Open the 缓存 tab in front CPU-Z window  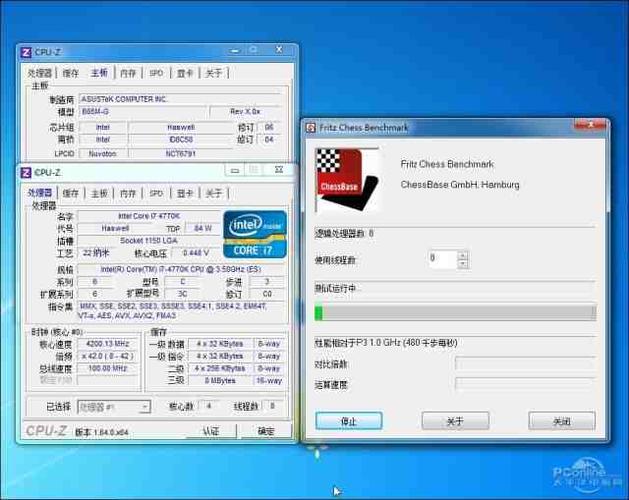click(71, 193)
